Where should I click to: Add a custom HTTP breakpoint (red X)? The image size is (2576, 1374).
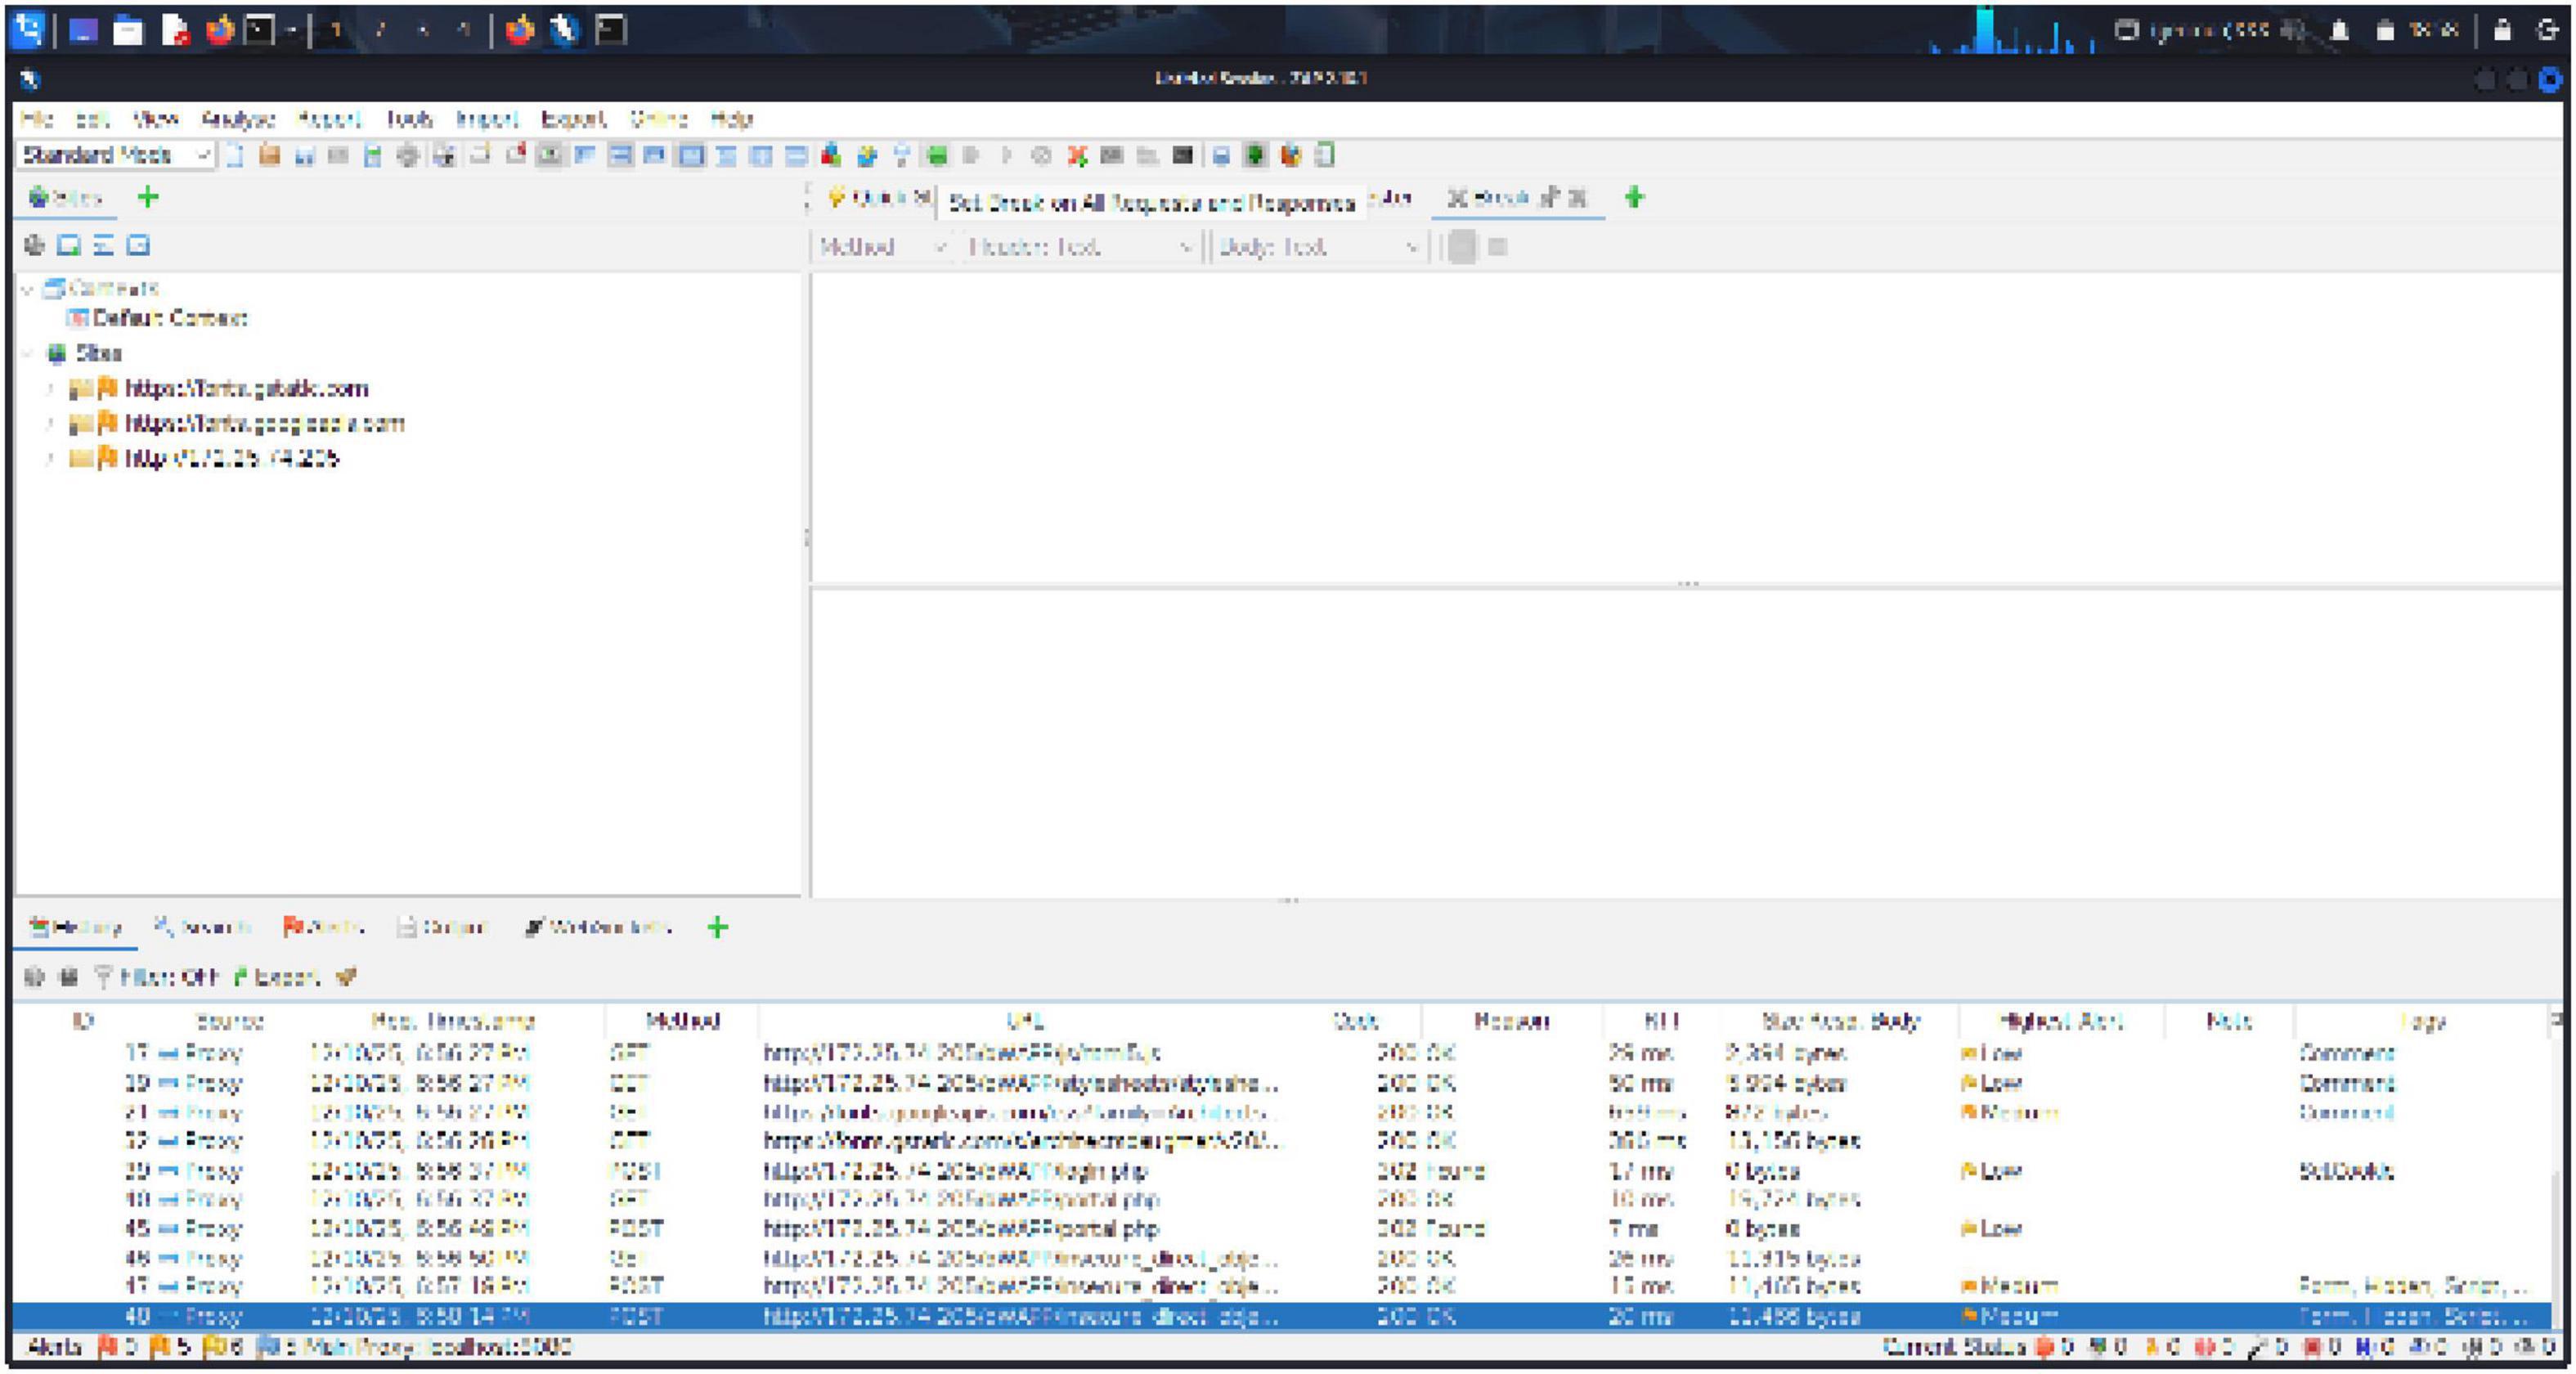[1077, 155]
